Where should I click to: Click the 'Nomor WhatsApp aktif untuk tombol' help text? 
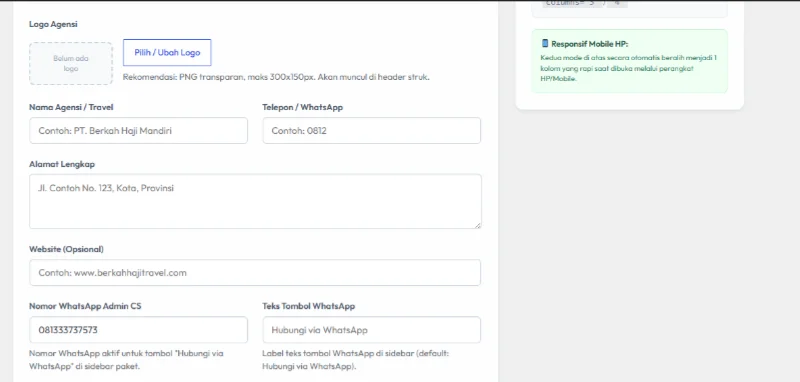pos(126,360)
